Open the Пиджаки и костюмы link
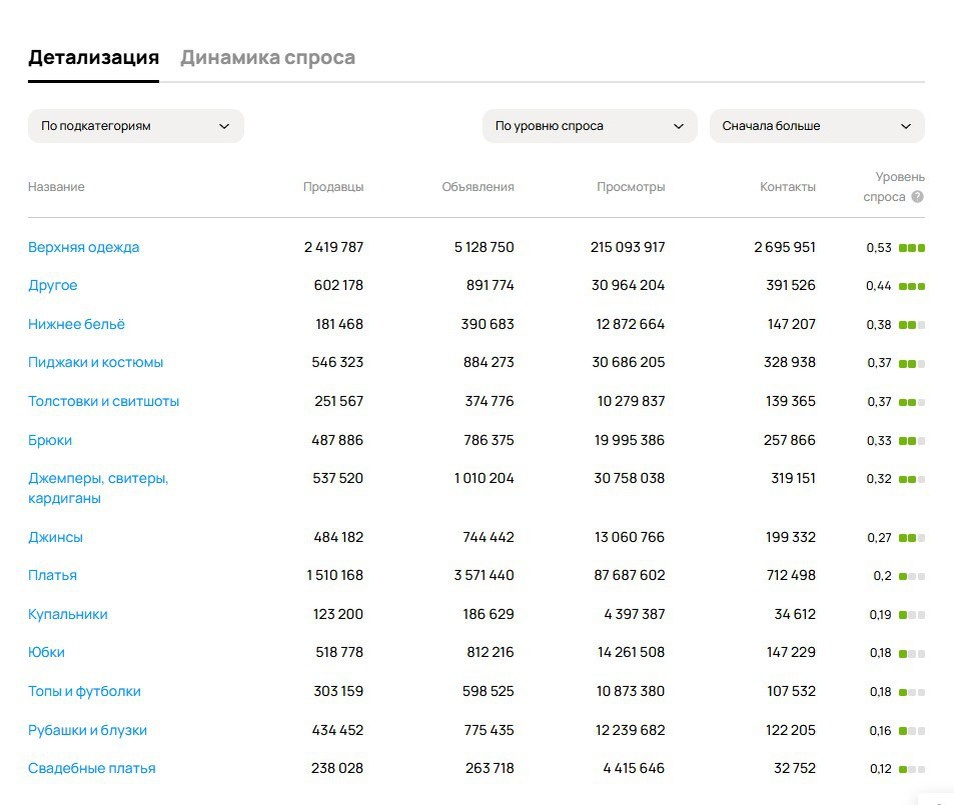Viewport: 954px width, 805px height. click(96, 363)
